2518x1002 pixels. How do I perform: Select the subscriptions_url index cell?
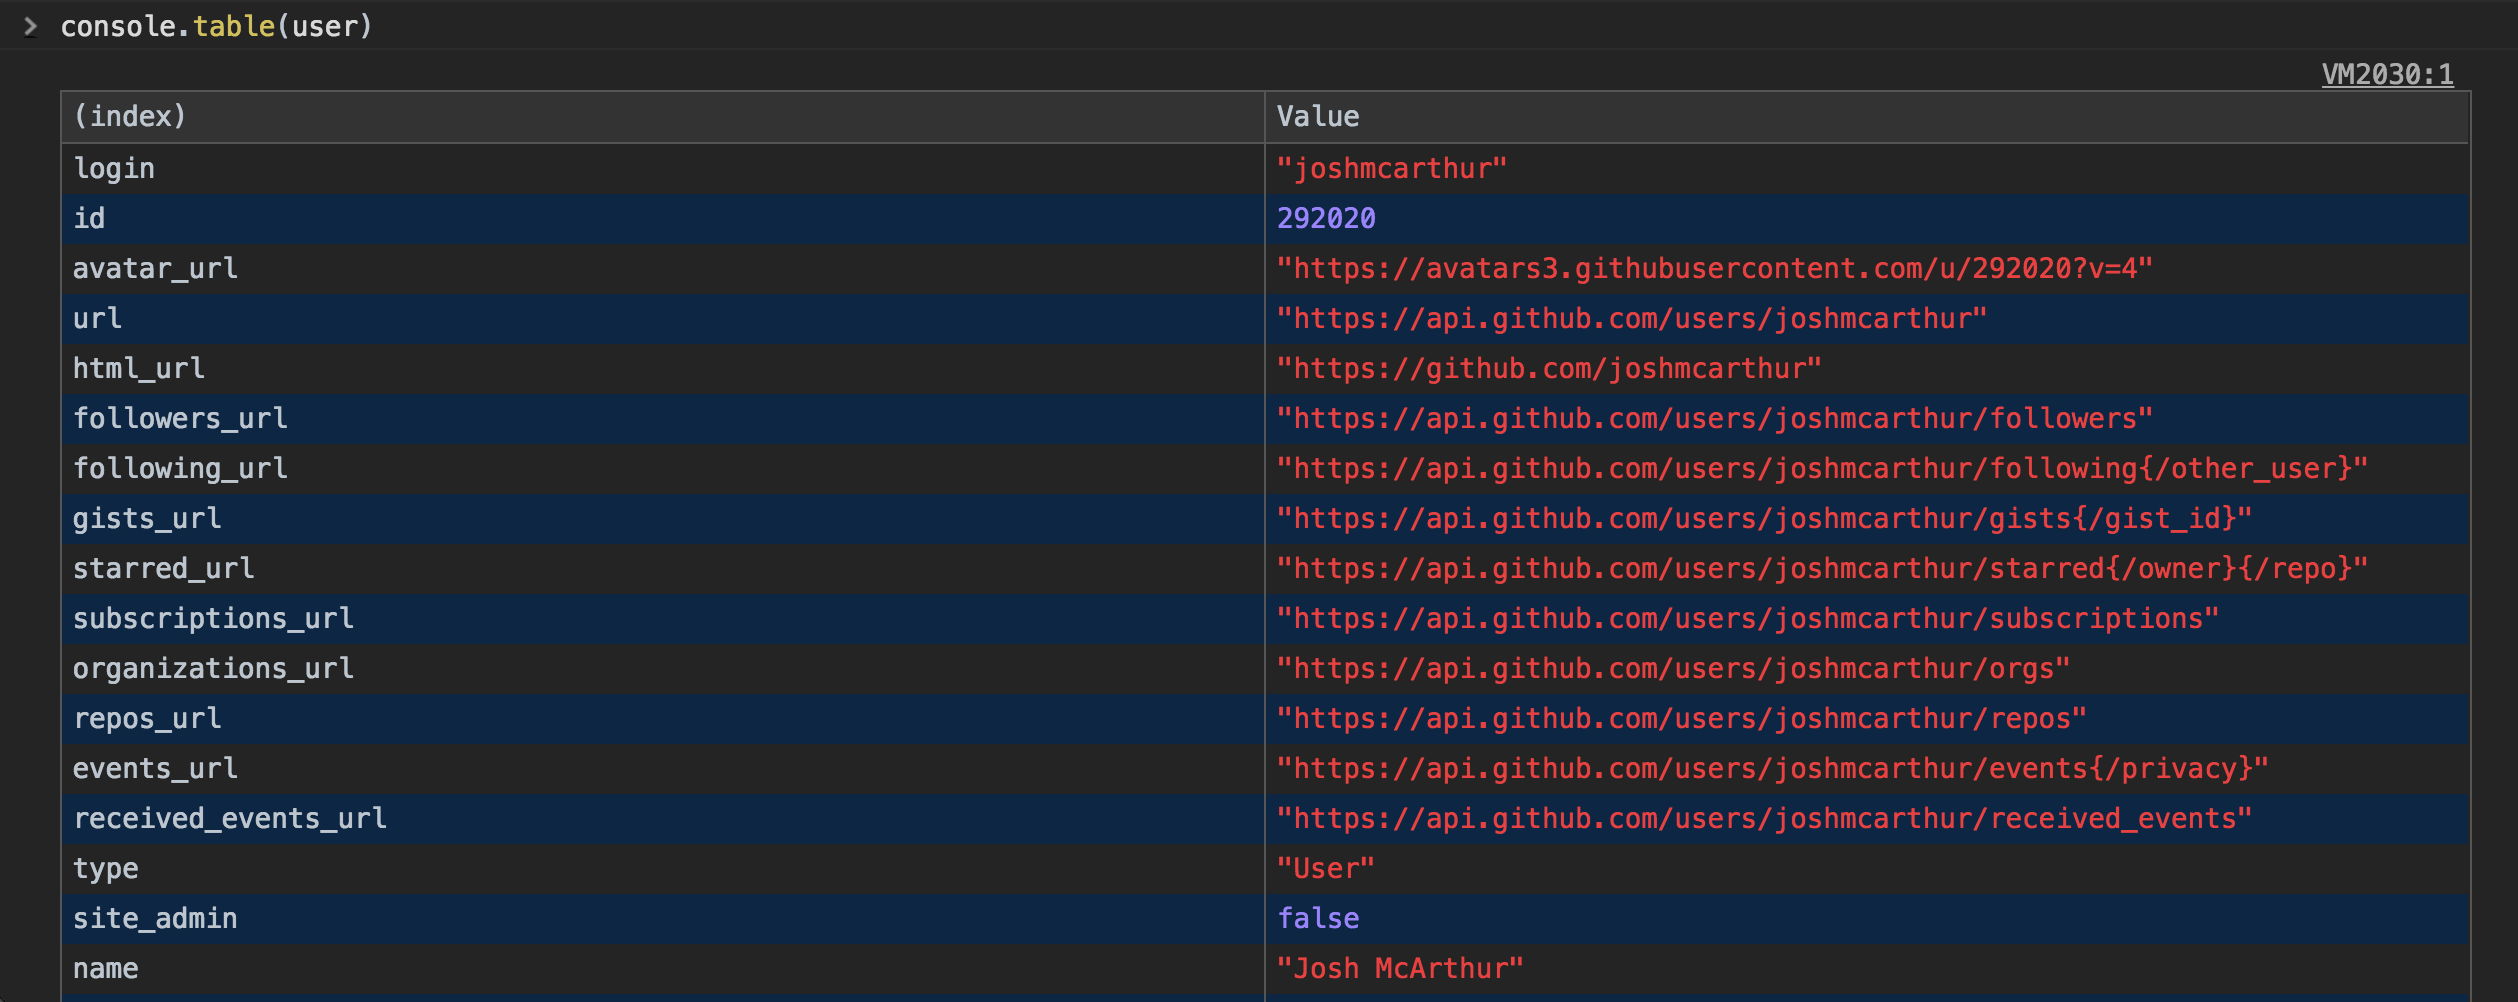pyautogui.click(x=663, y=619)
